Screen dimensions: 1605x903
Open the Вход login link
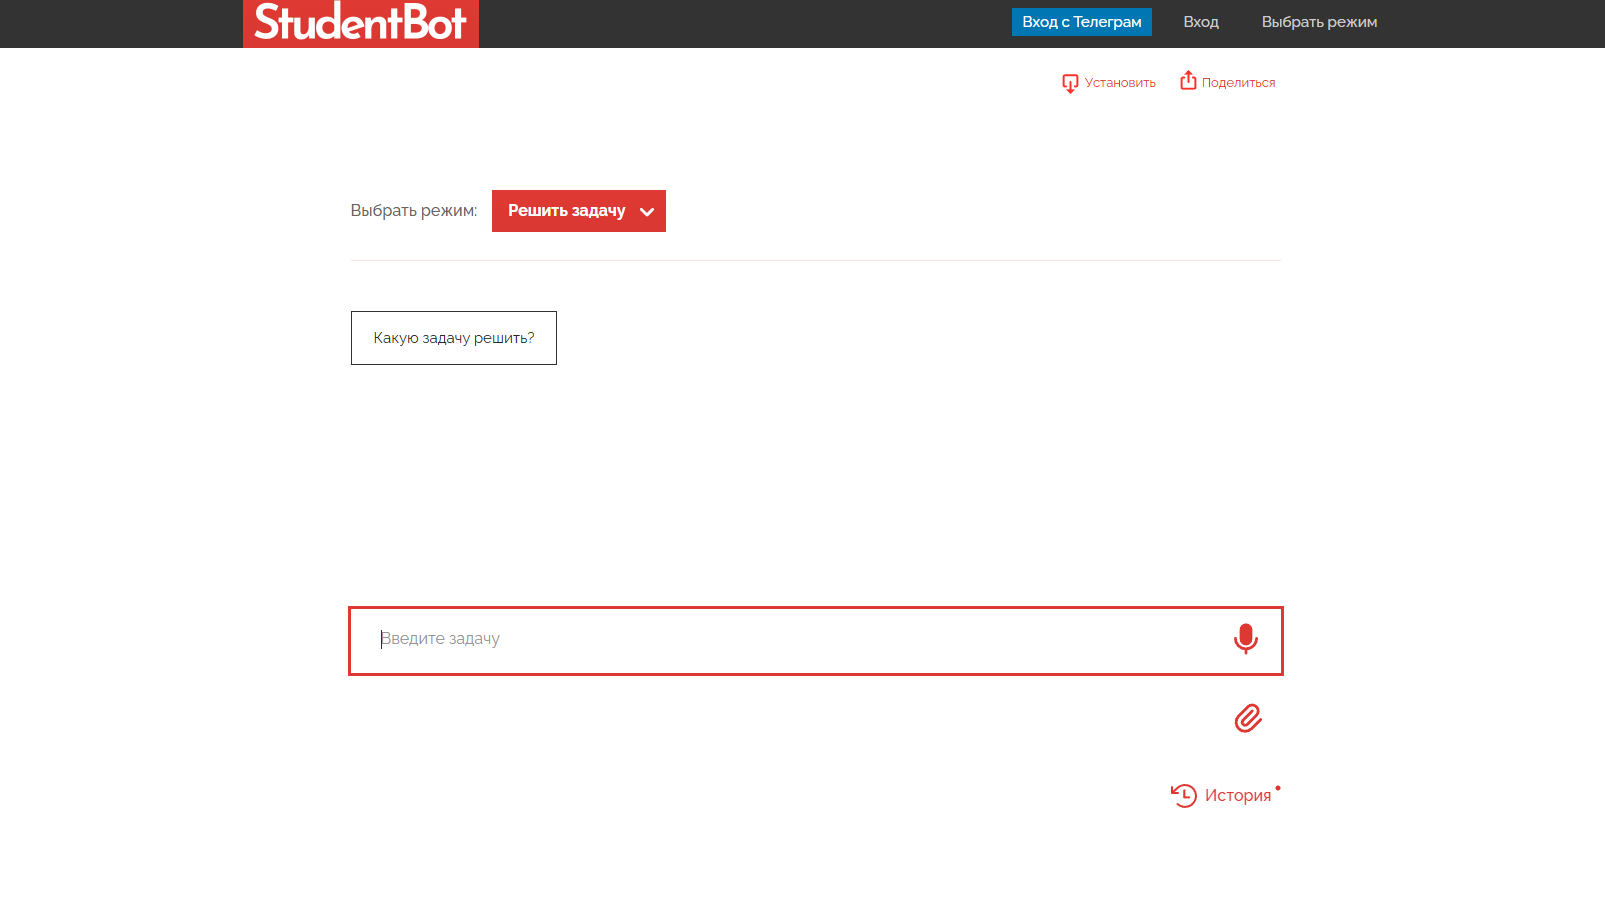tap(1200, 22)
